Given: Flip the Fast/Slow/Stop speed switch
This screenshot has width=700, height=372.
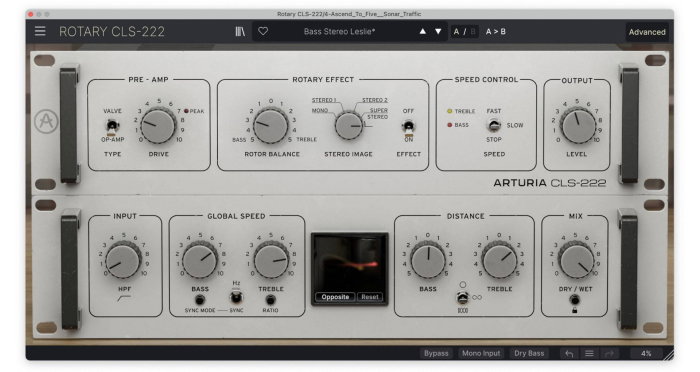Looking at the screenshot, I should point(494,125).
